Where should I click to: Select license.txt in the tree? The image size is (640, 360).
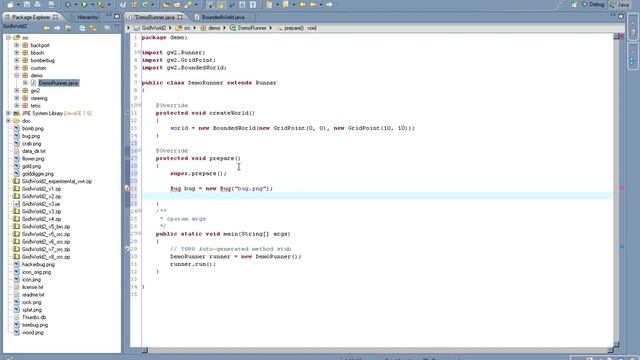coord(33,287)
